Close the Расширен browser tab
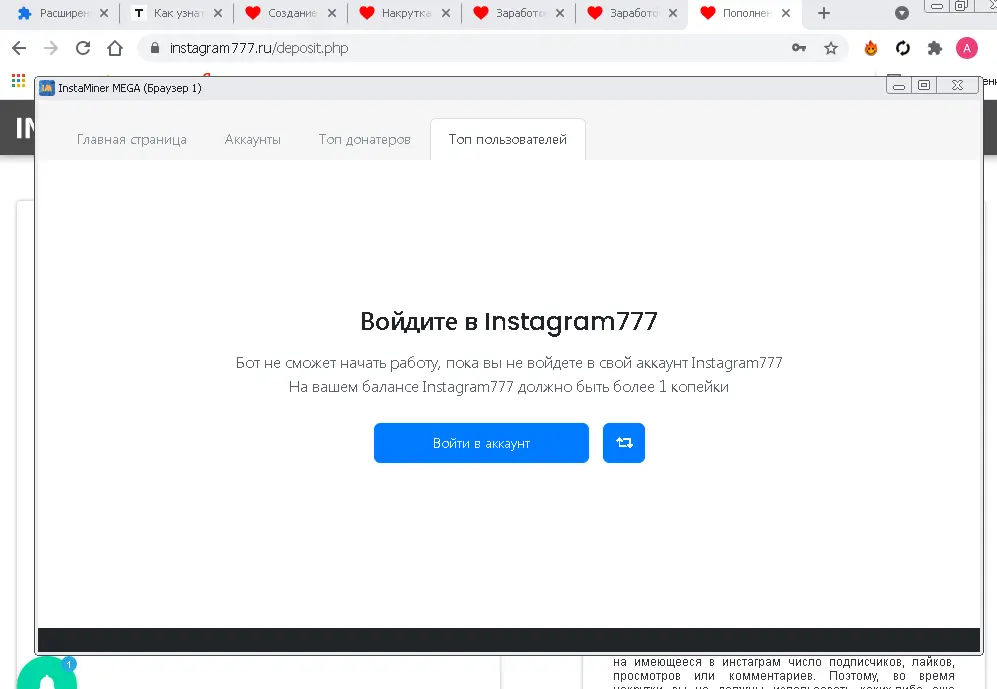The width and height of the screenshot is (997, 689). click(x=104, y=13)
